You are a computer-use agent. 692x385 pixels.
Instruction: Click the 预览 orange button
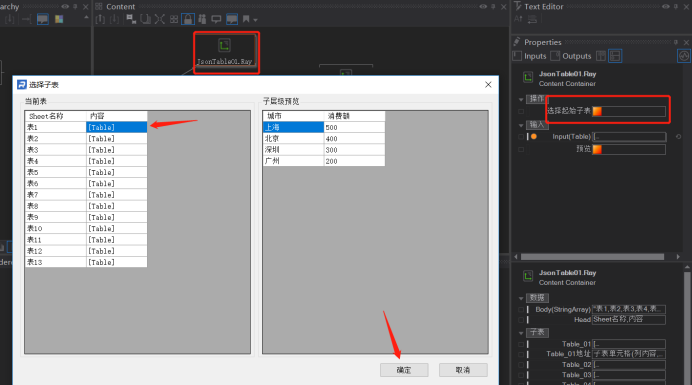[x=597, y=149]
